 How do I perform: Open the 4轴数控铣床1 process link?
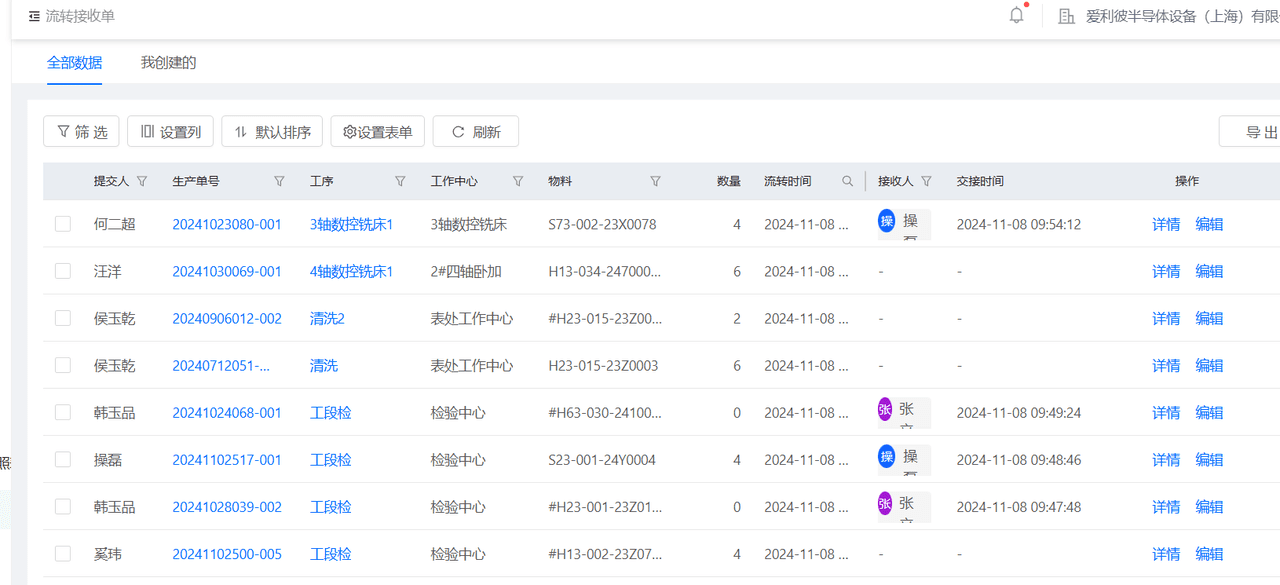(x=352, y=271)
